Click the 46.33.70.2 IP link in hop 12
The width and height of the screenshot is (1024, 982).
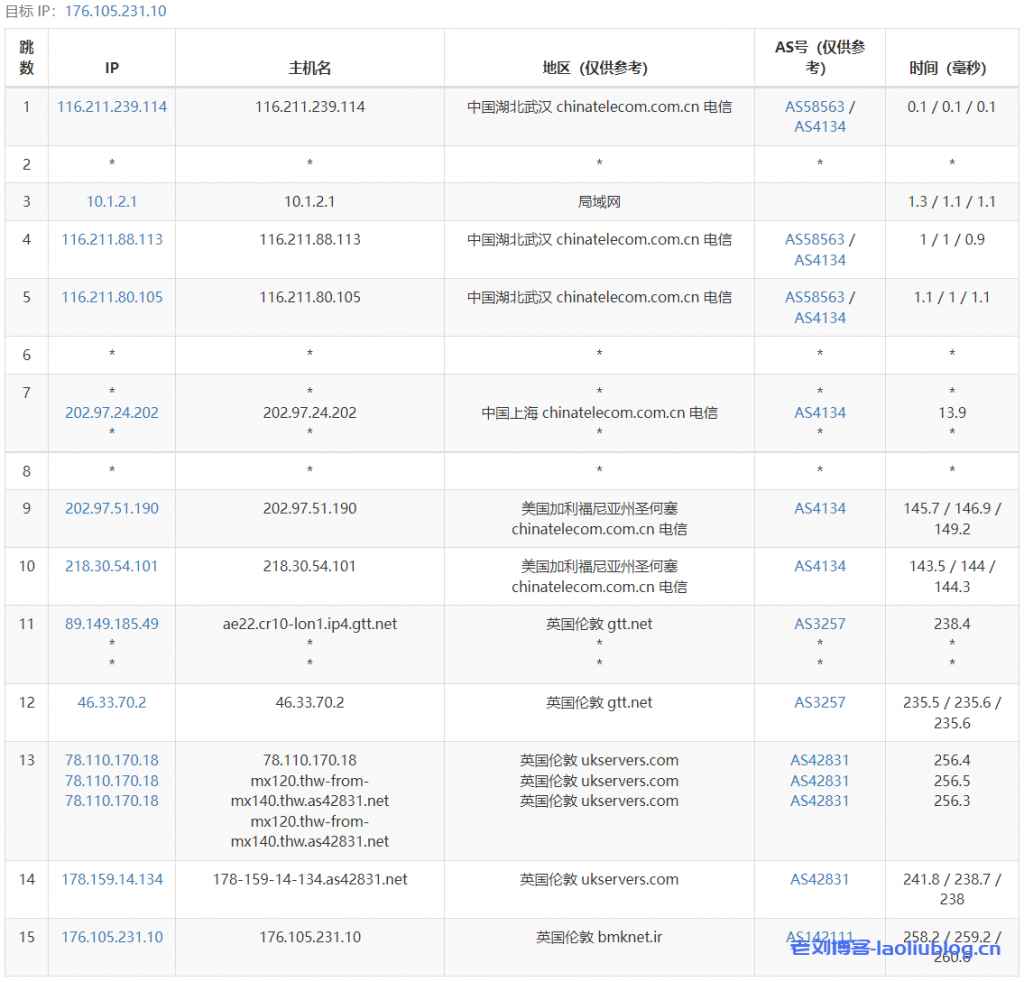112,702
